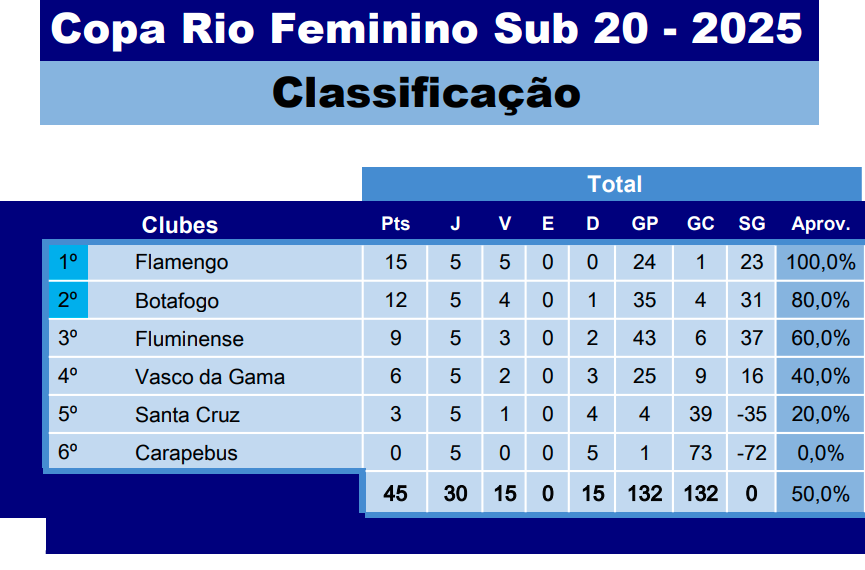Click the SG column header
Screen dimensions: 865x570
point(751,225)
